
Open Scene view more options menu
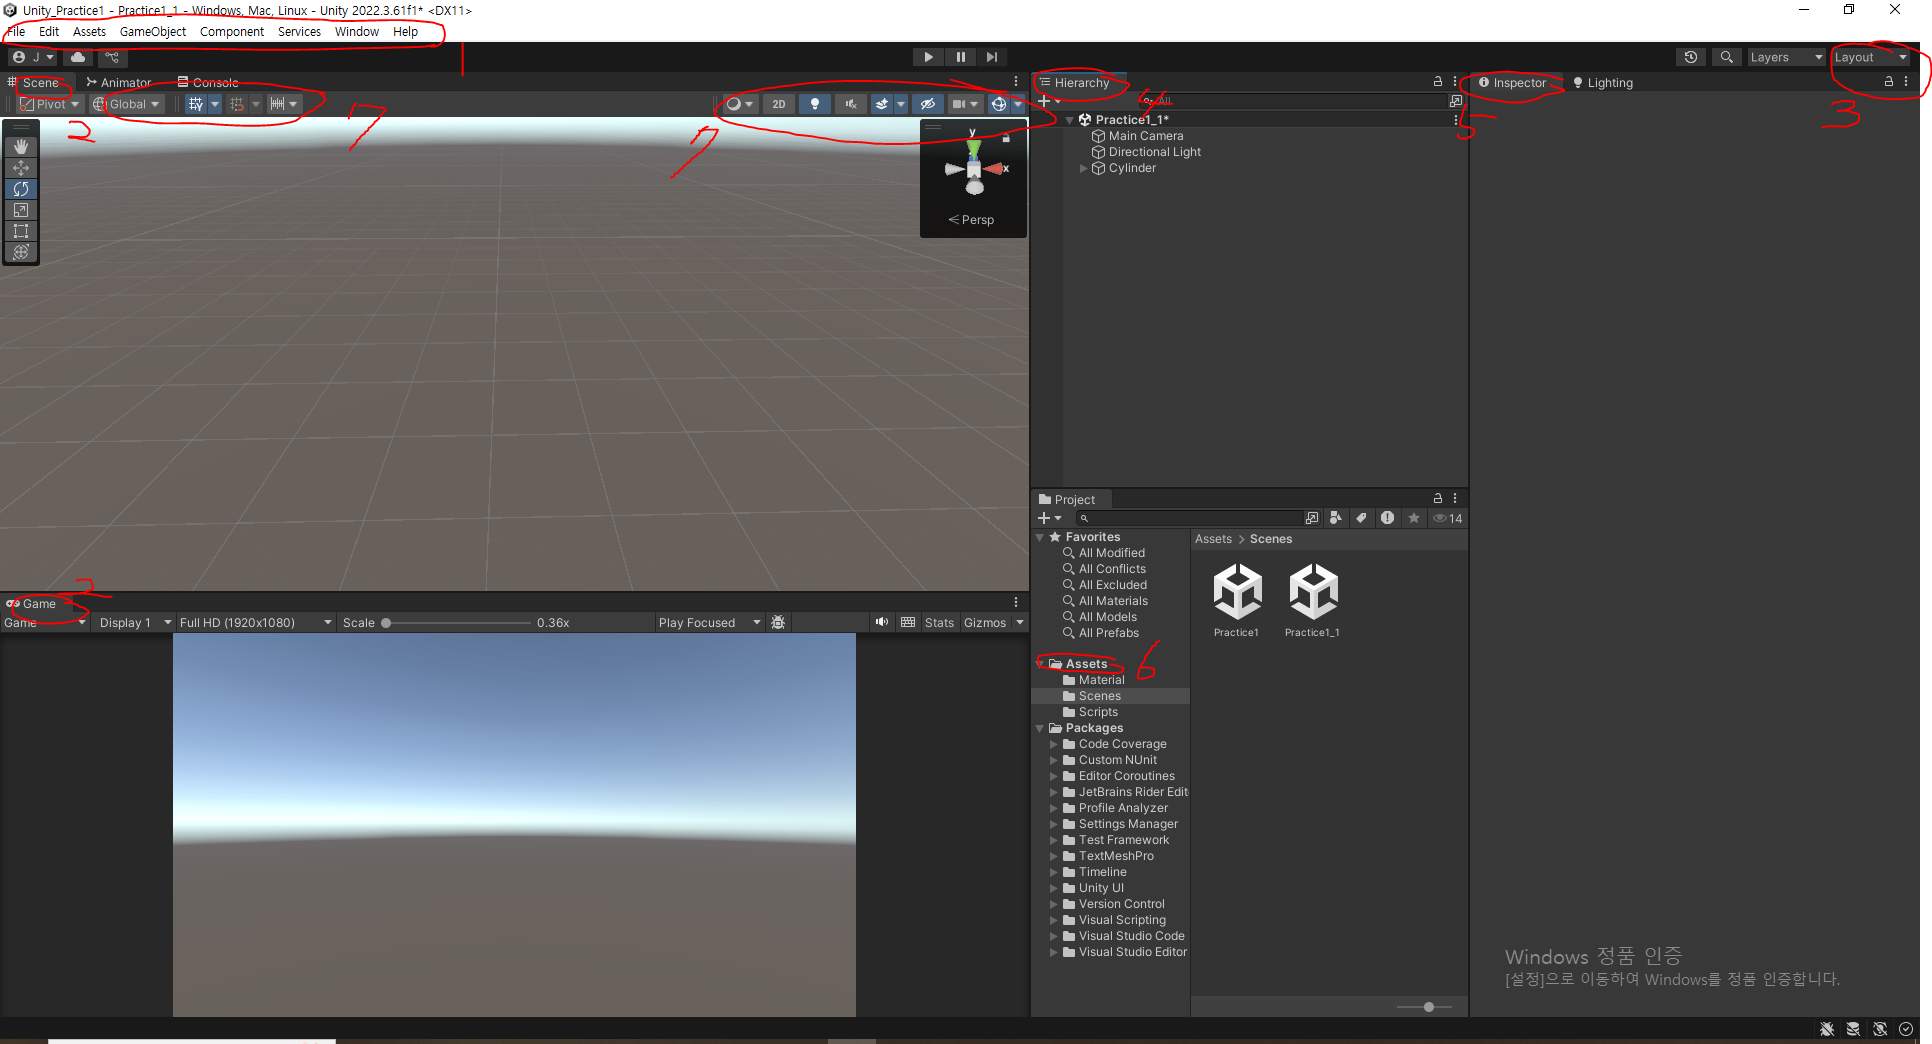coord(1016,82)
